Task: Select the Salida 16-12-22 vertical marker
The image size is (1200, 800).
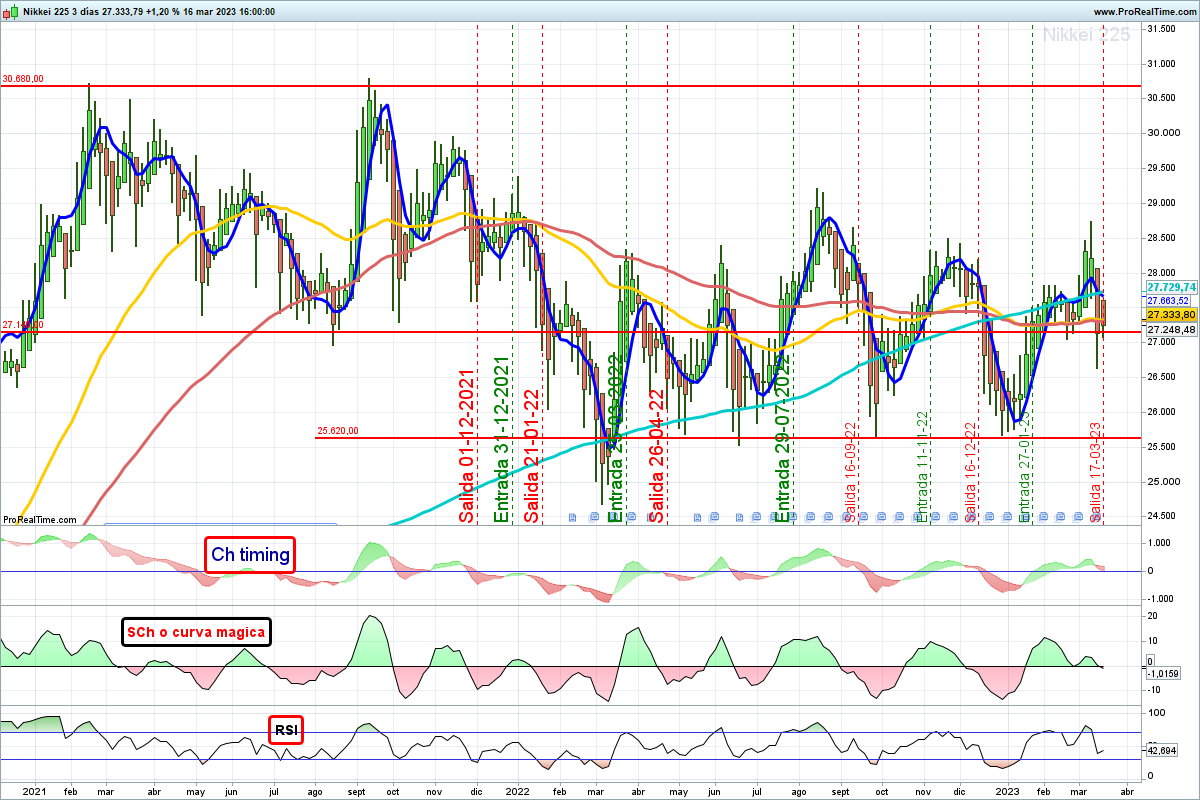Action: tap(970, 470)
